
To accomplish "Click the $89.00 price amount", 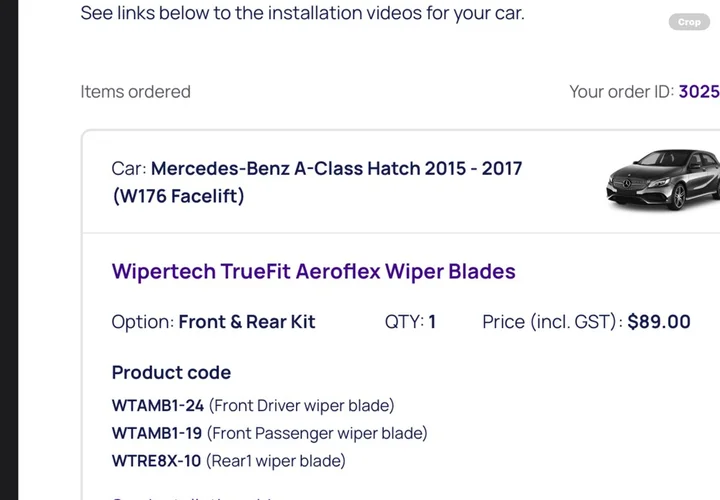I will tap(659, 322).
